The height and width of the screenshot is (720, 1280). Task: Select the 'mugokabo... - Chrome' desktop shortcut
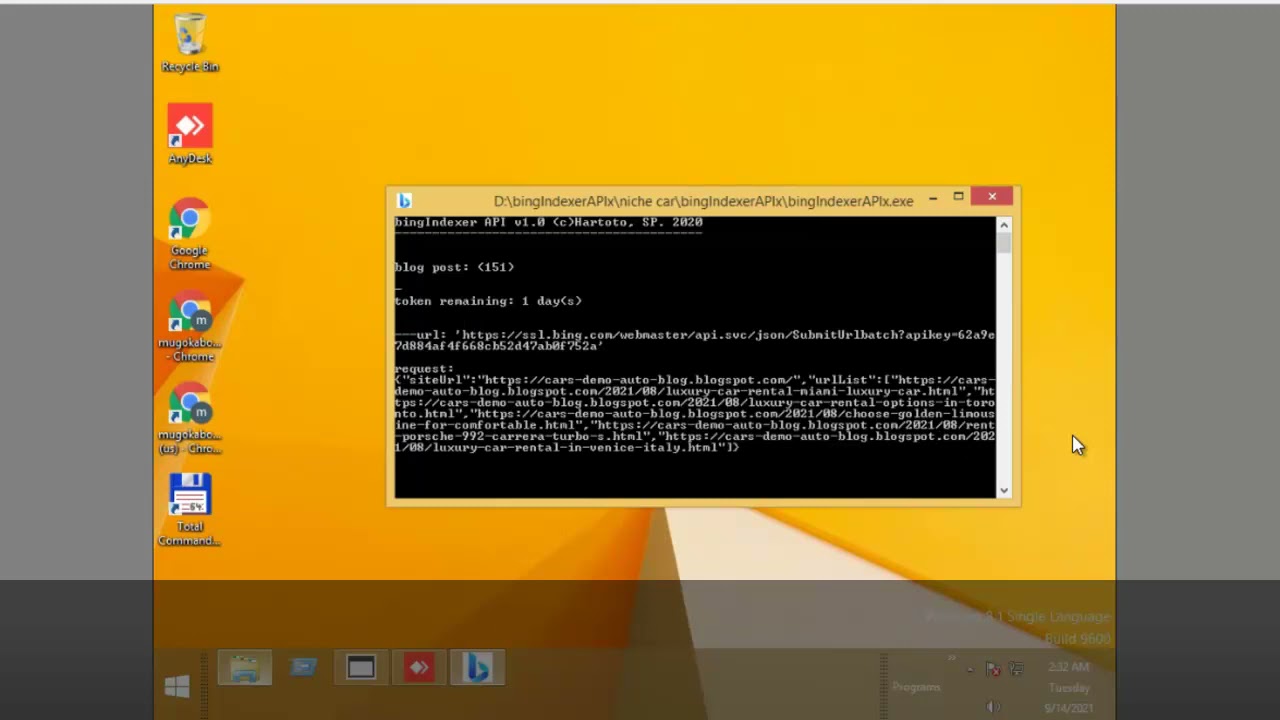pyautogui.click(x=190, y=326)
